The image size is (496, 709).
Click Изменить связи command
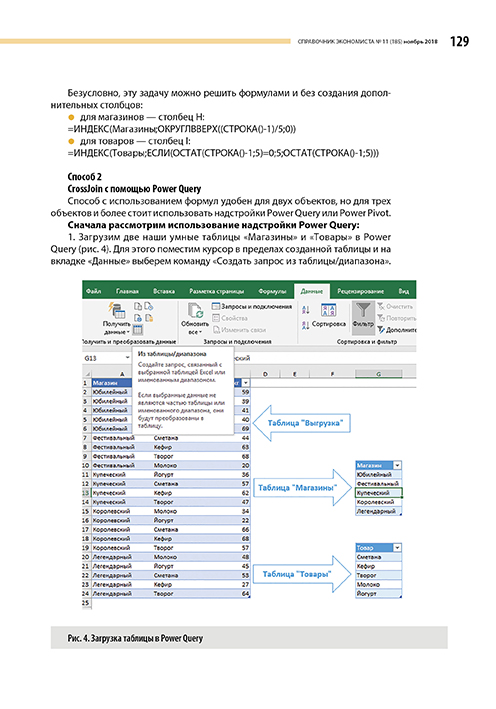pyautogui.click(x=239, y=330)
